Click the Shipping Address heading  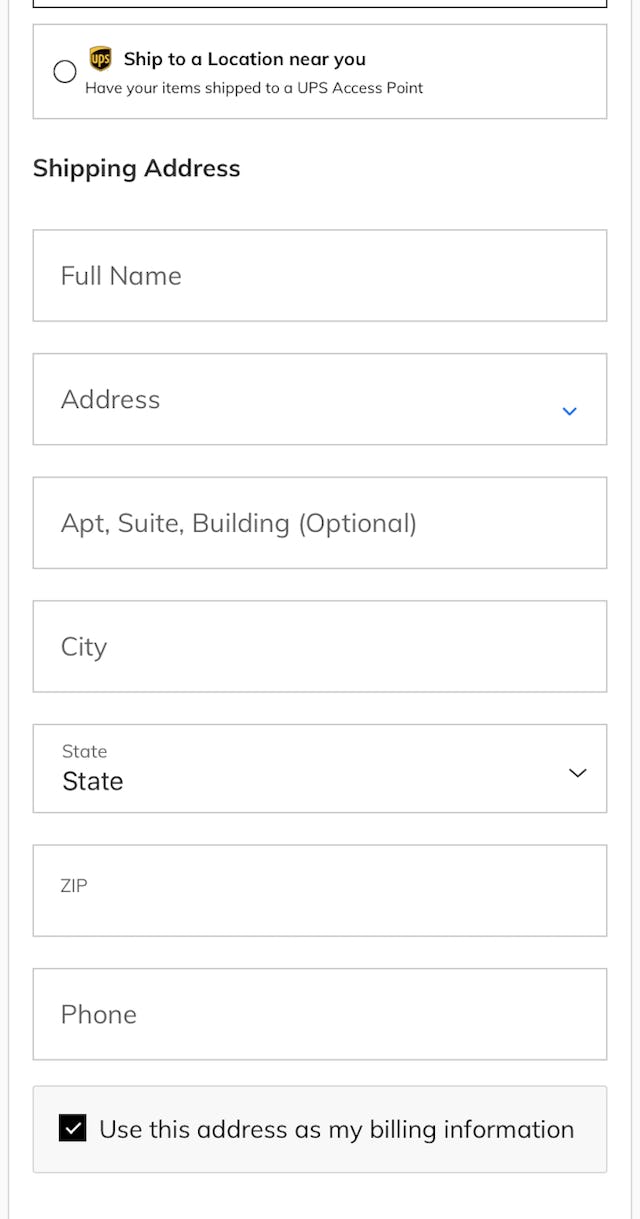[136, 168]
